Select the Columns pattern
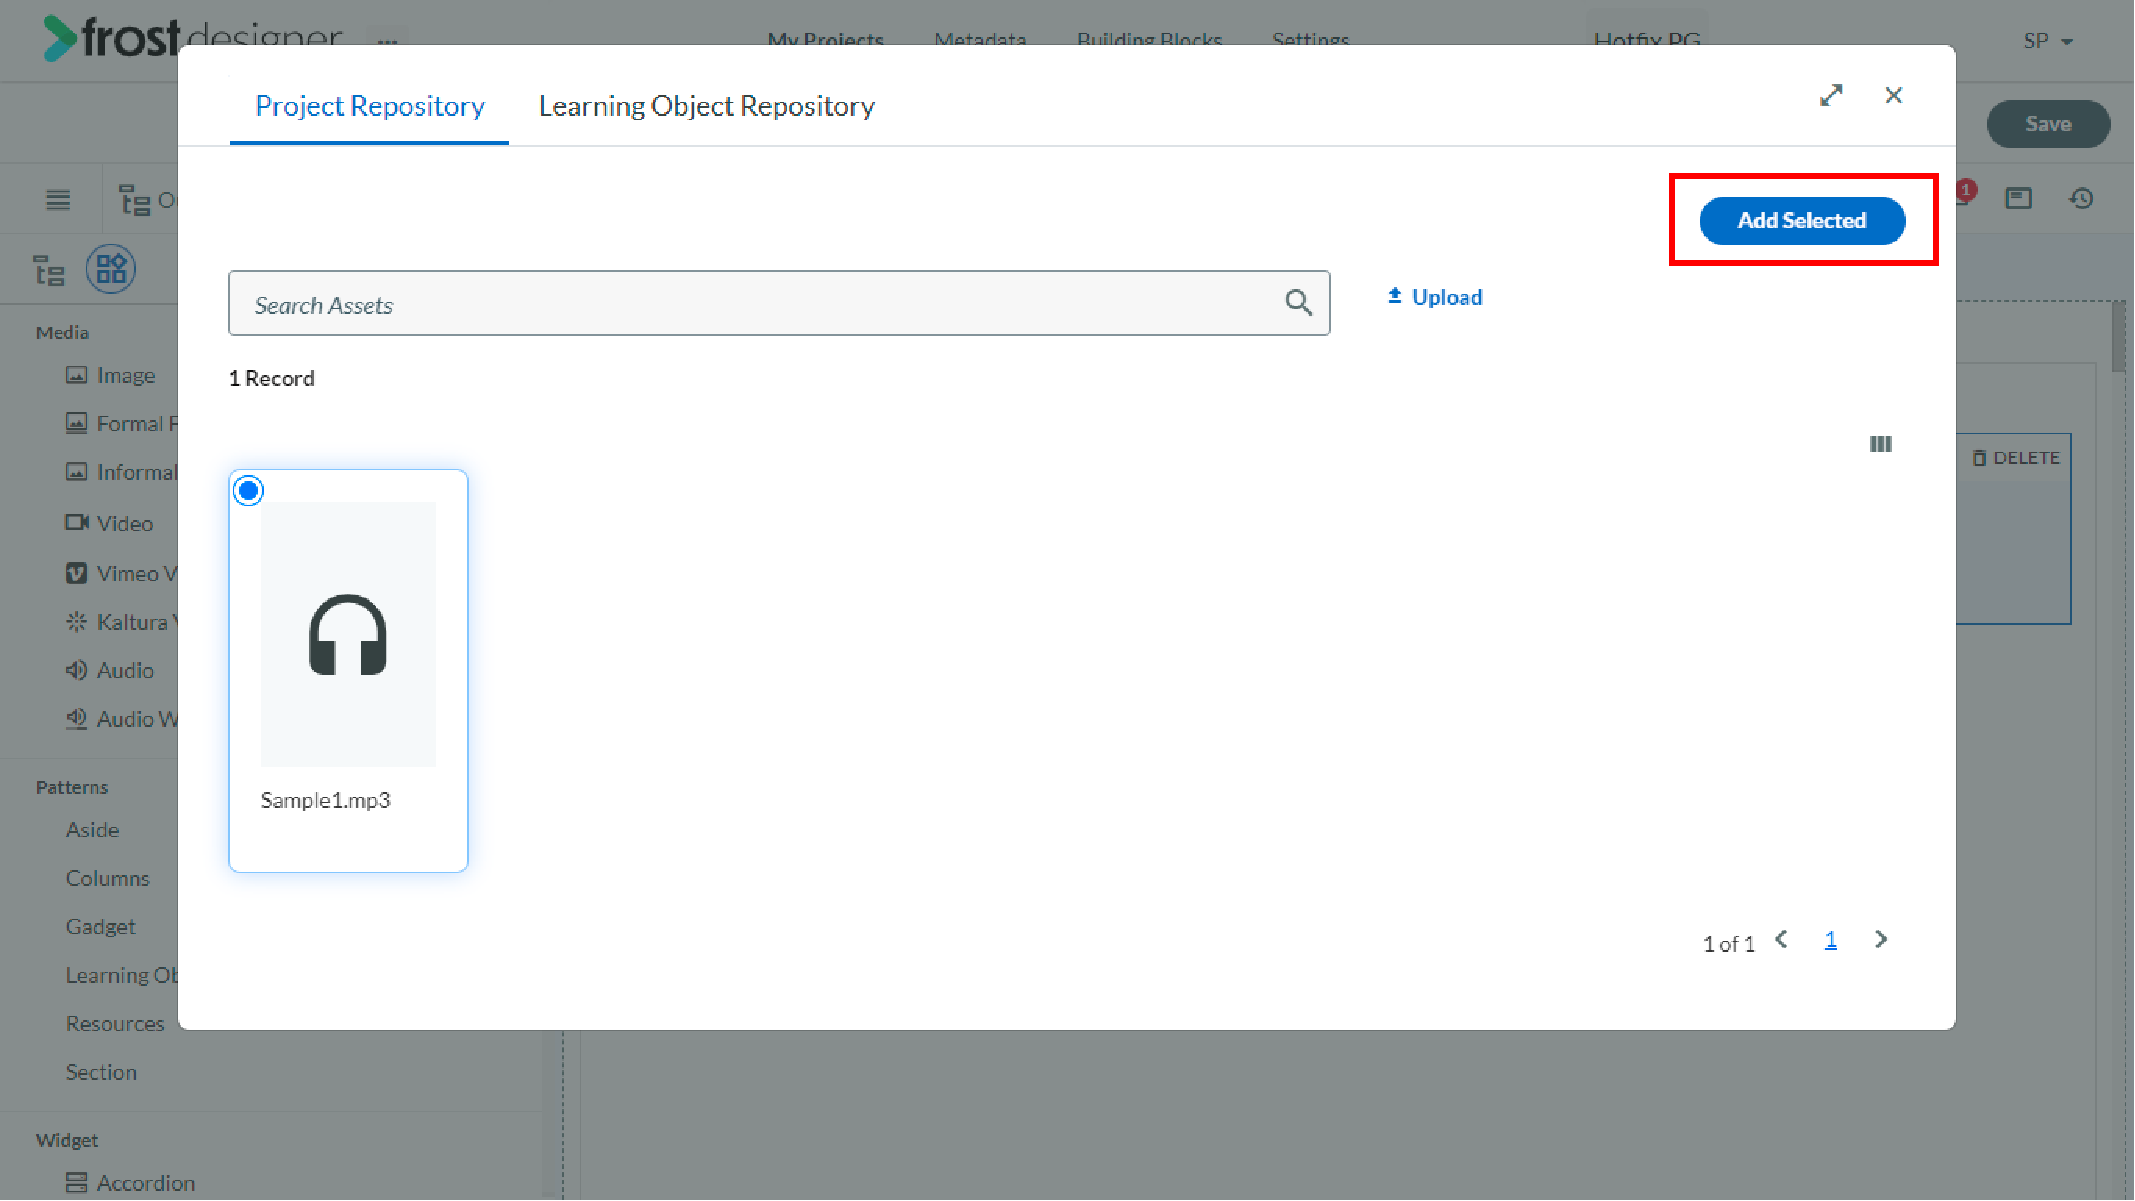The height and width of the screenshot is (1201, 2135). click(107, 878)
